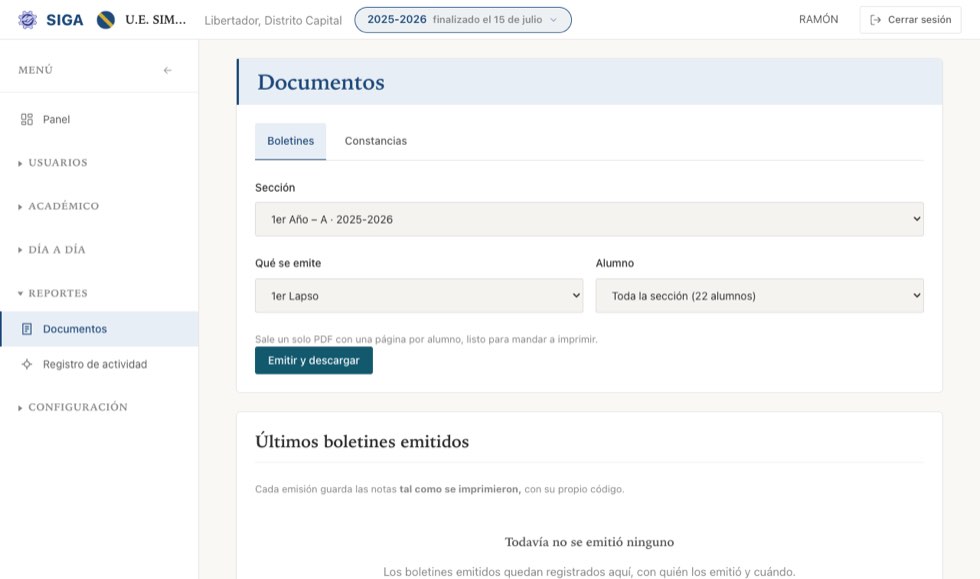
Task: Click the Cada emisión guarda las notas text
Action: 439,489
